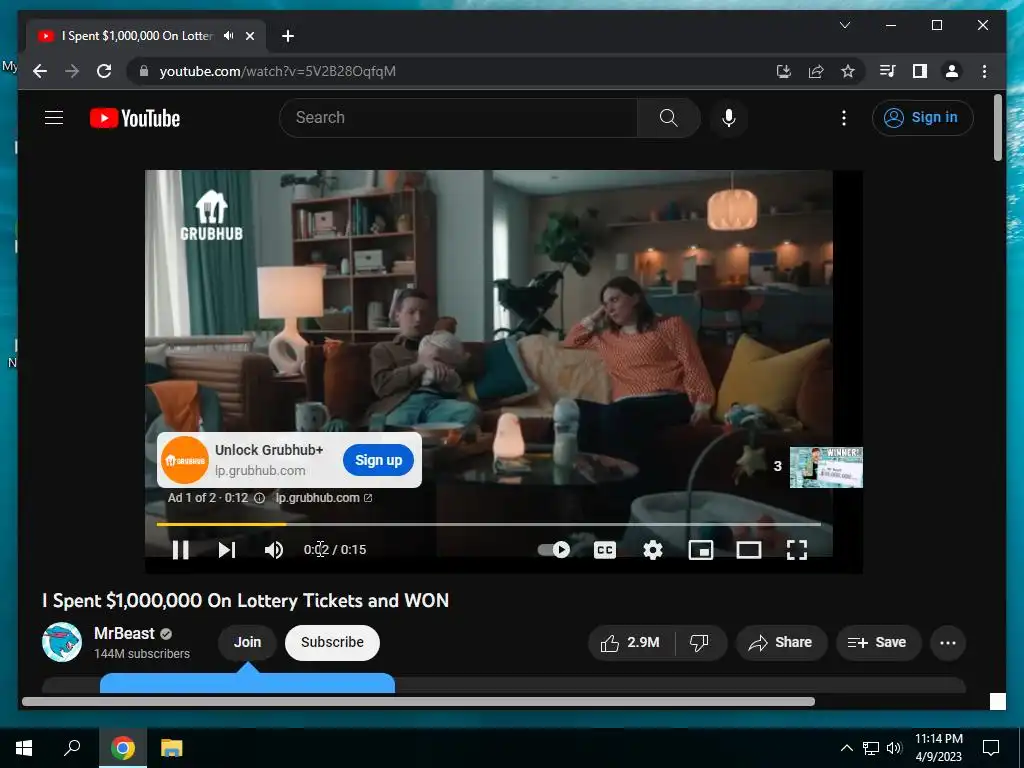Visit lp.grubhub.com link below ad card
This screenshot has height=768, width=1024.
click(x=323, y=498)
